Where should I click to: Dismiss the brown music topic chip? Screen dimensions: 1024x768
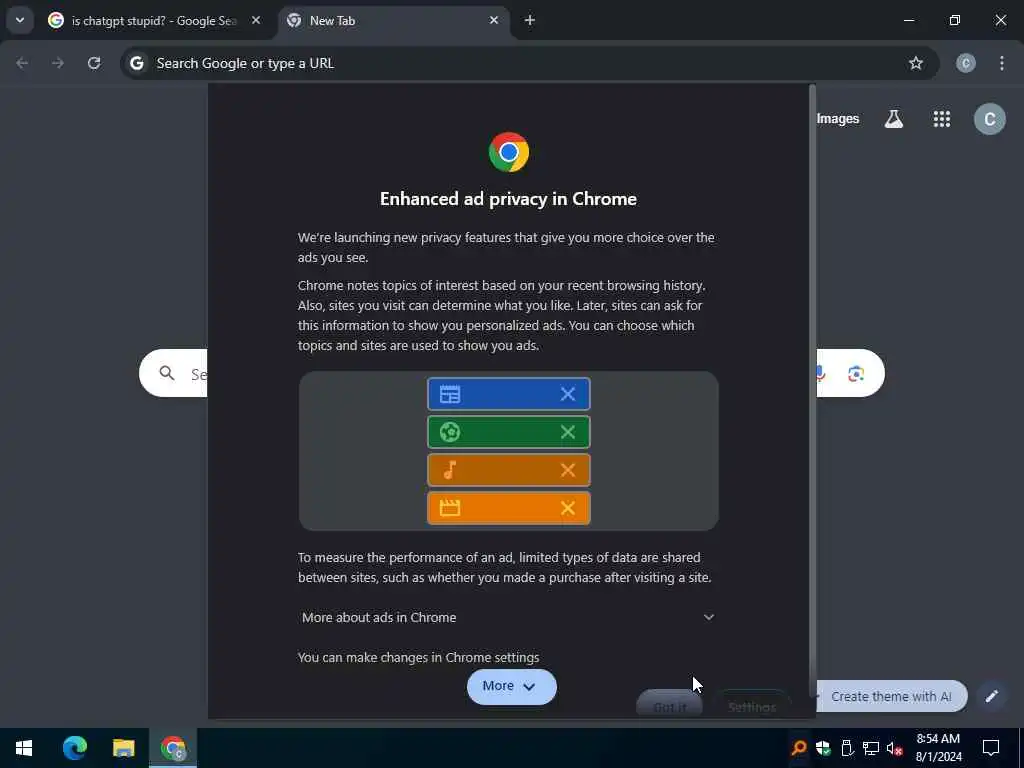point(568,470)
